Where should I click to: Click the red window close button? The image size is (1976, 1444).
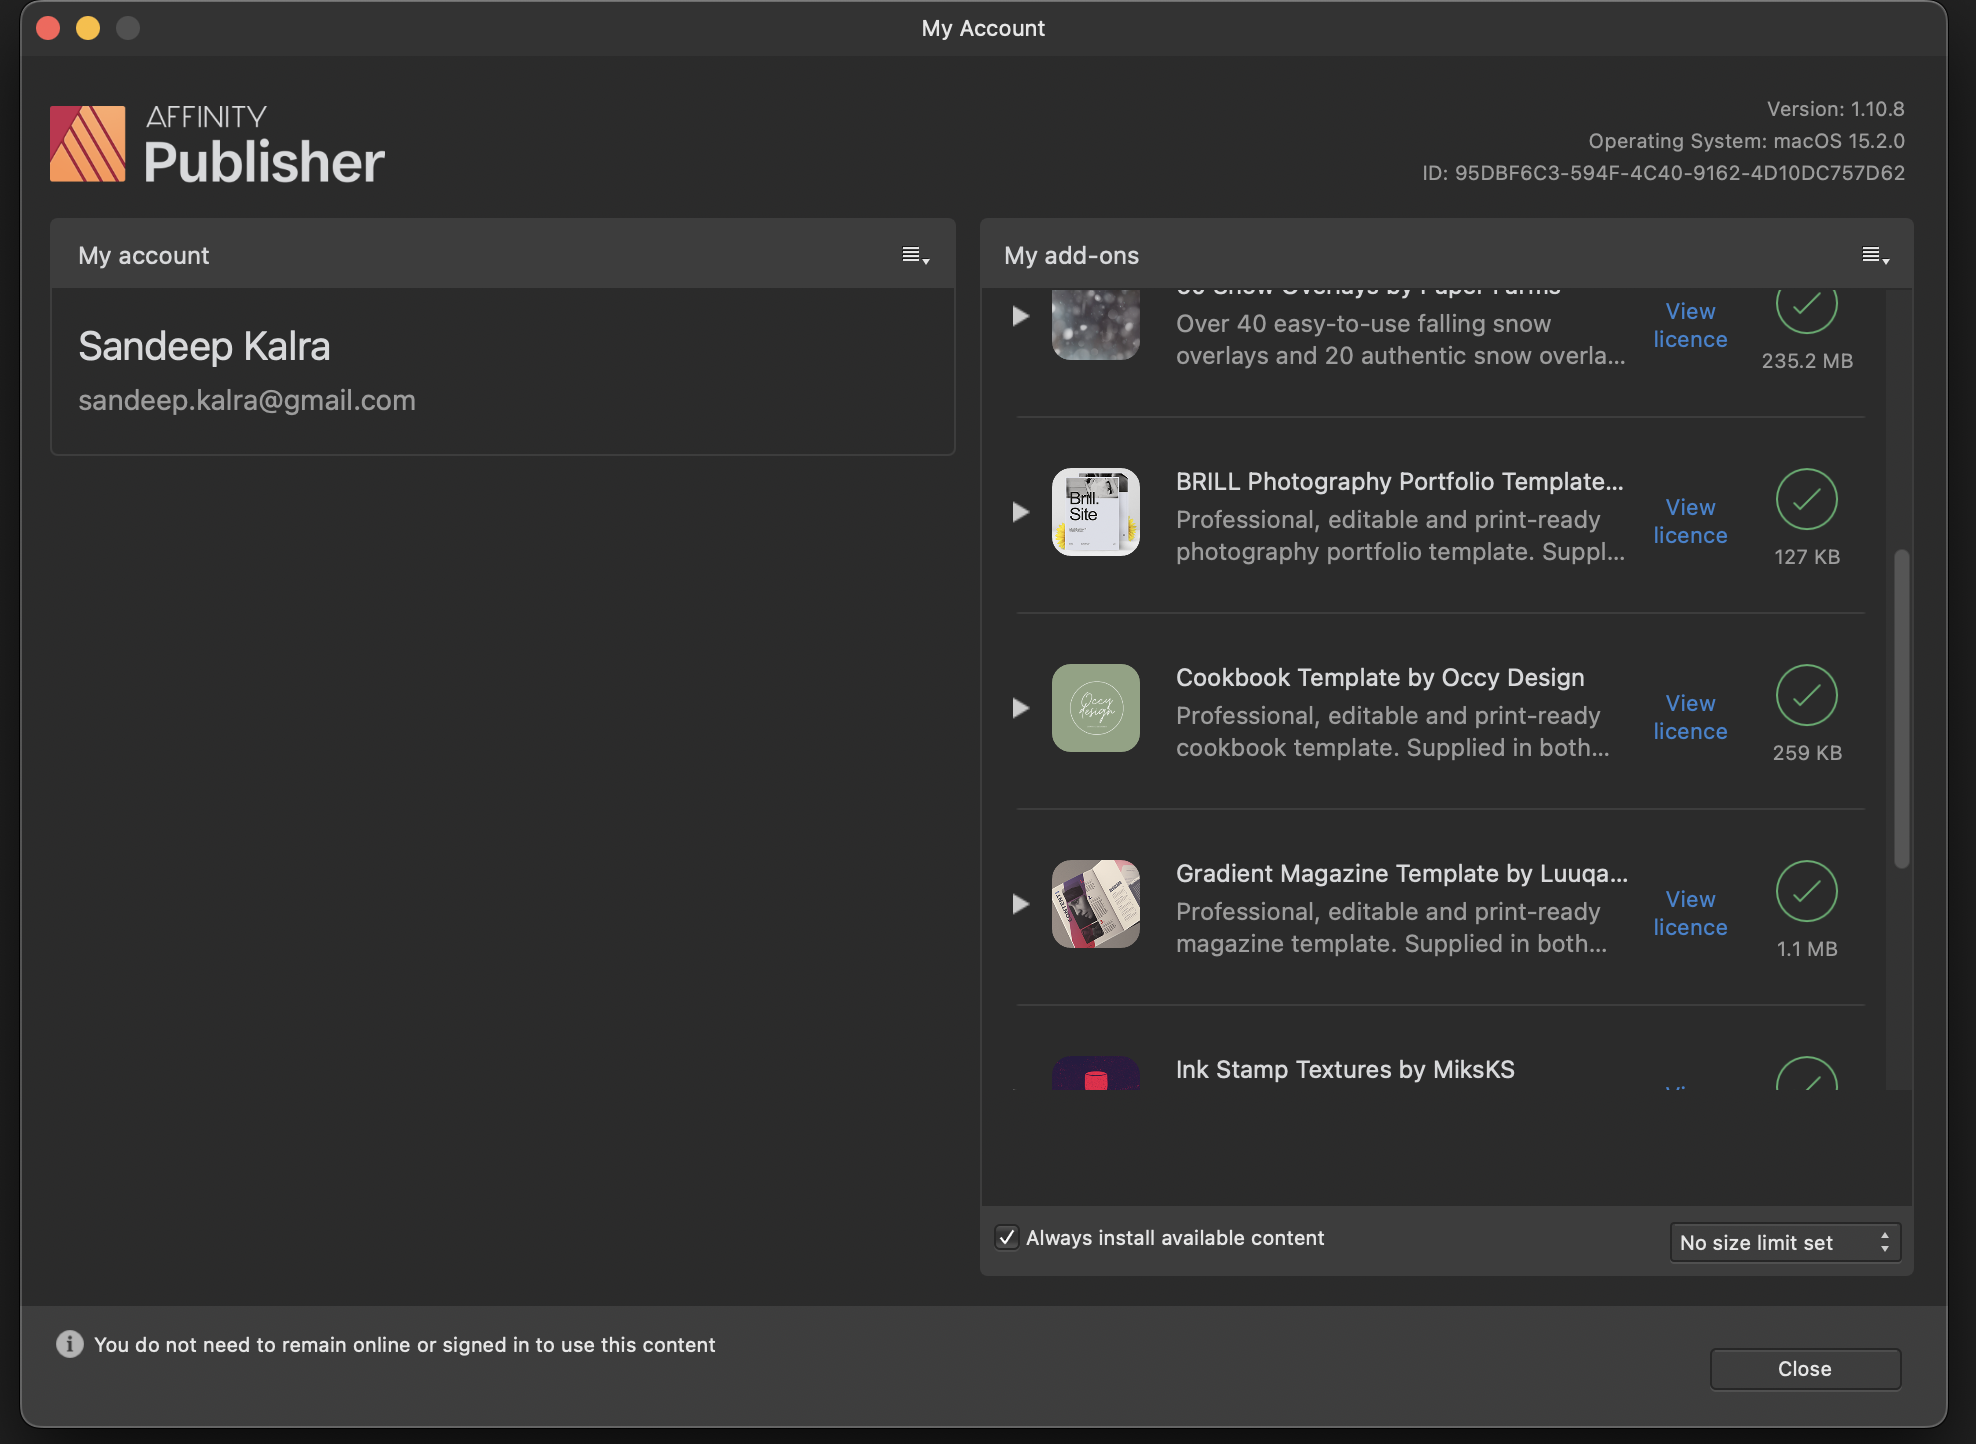pos(48,28)
